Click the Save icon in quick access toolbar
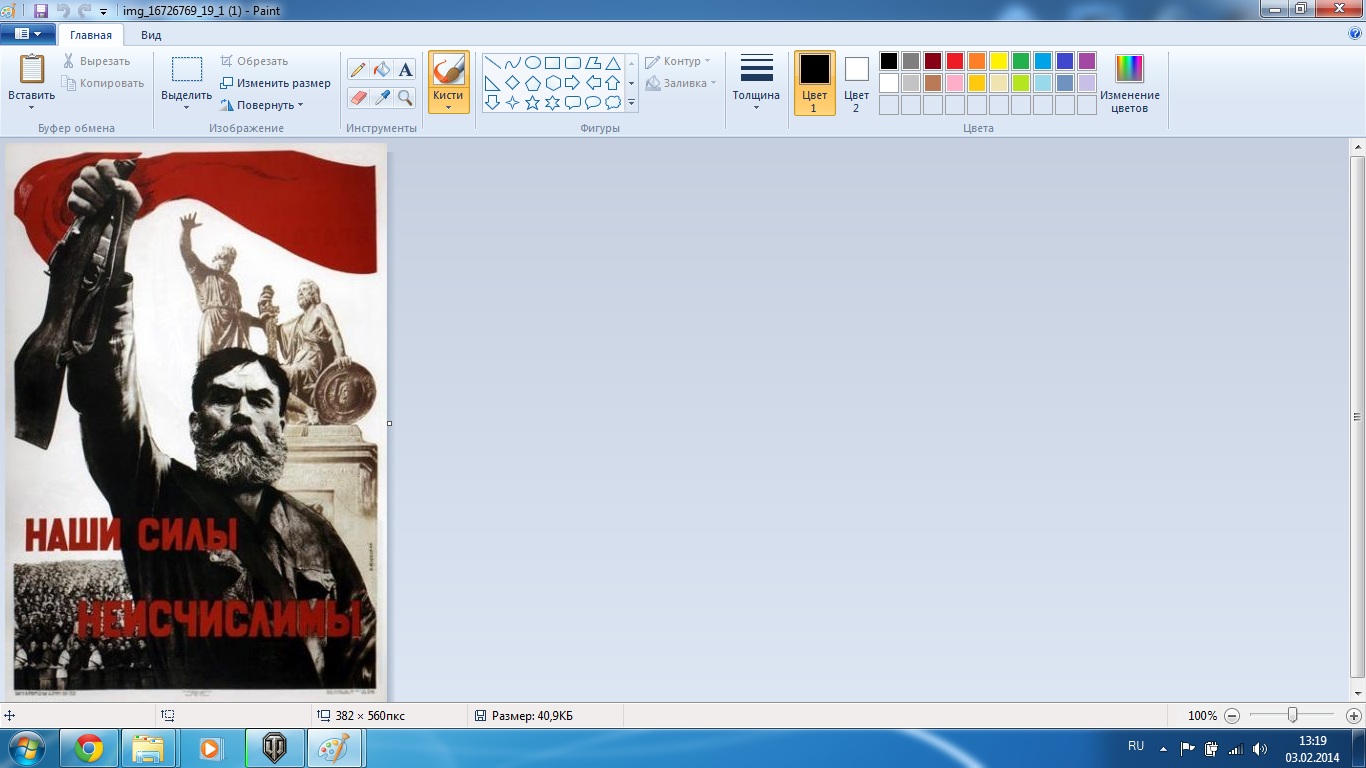The height and width of the screenshot is (768, 1366). (x=40, y=10)
